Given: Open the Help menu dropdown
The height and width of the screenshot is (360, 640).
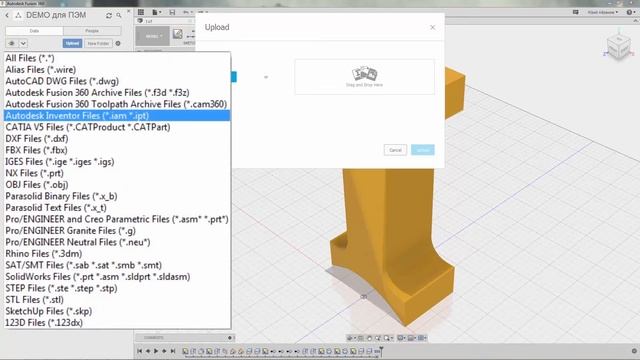Looking at the screenshot, I should pos(631,12).
